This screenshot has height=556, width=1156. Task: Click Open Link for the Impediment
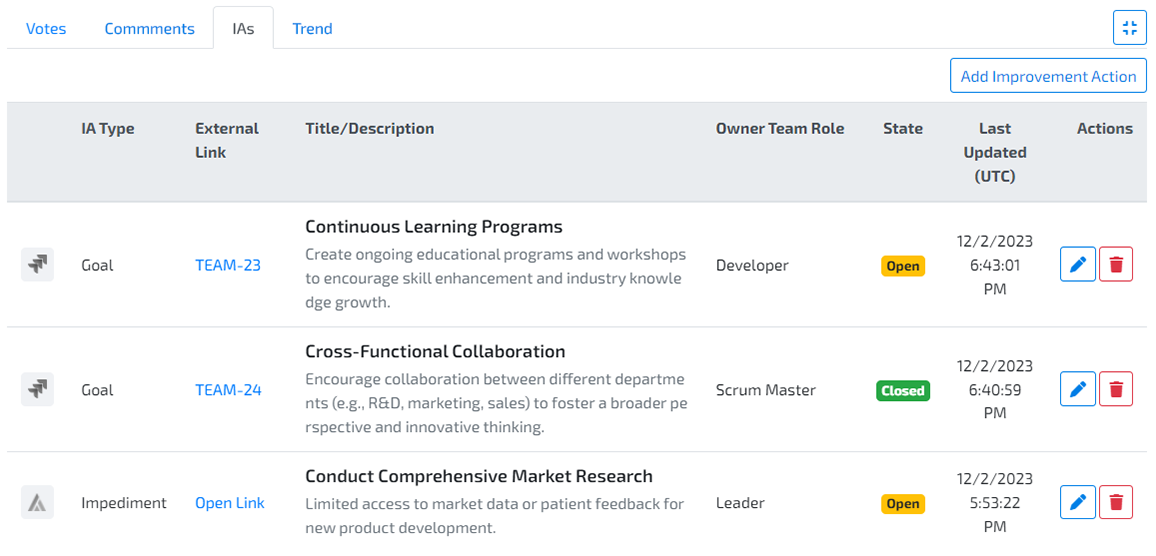pos(230,503)
